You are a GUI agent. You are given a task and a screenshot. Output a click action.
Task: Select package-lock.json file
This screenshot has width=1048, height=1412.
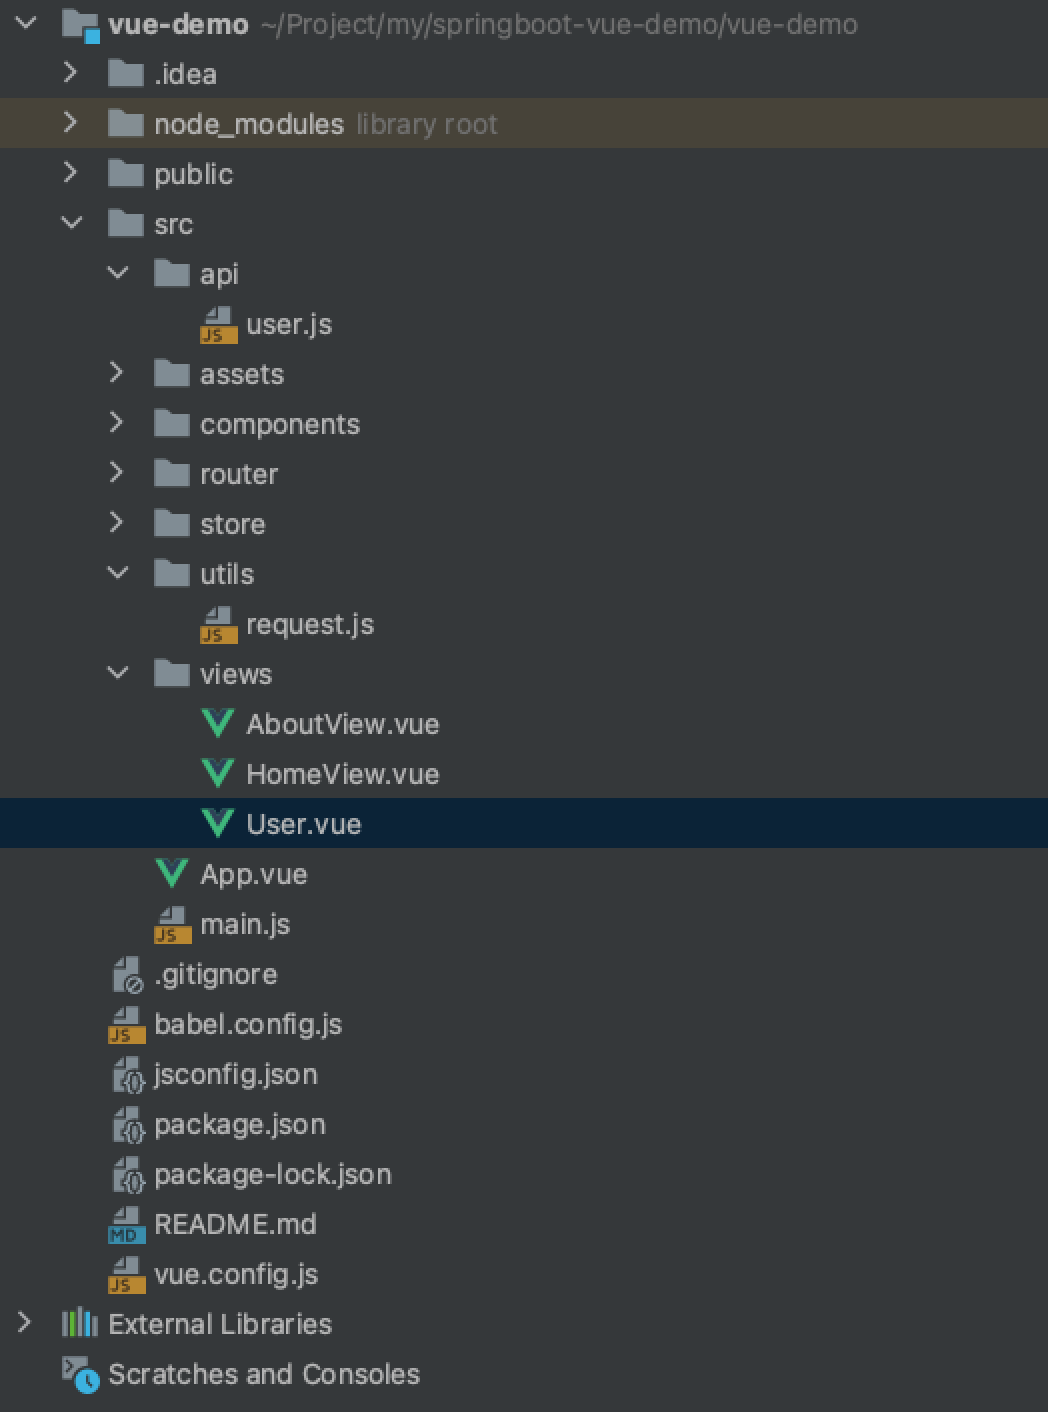pos(272,1174)
